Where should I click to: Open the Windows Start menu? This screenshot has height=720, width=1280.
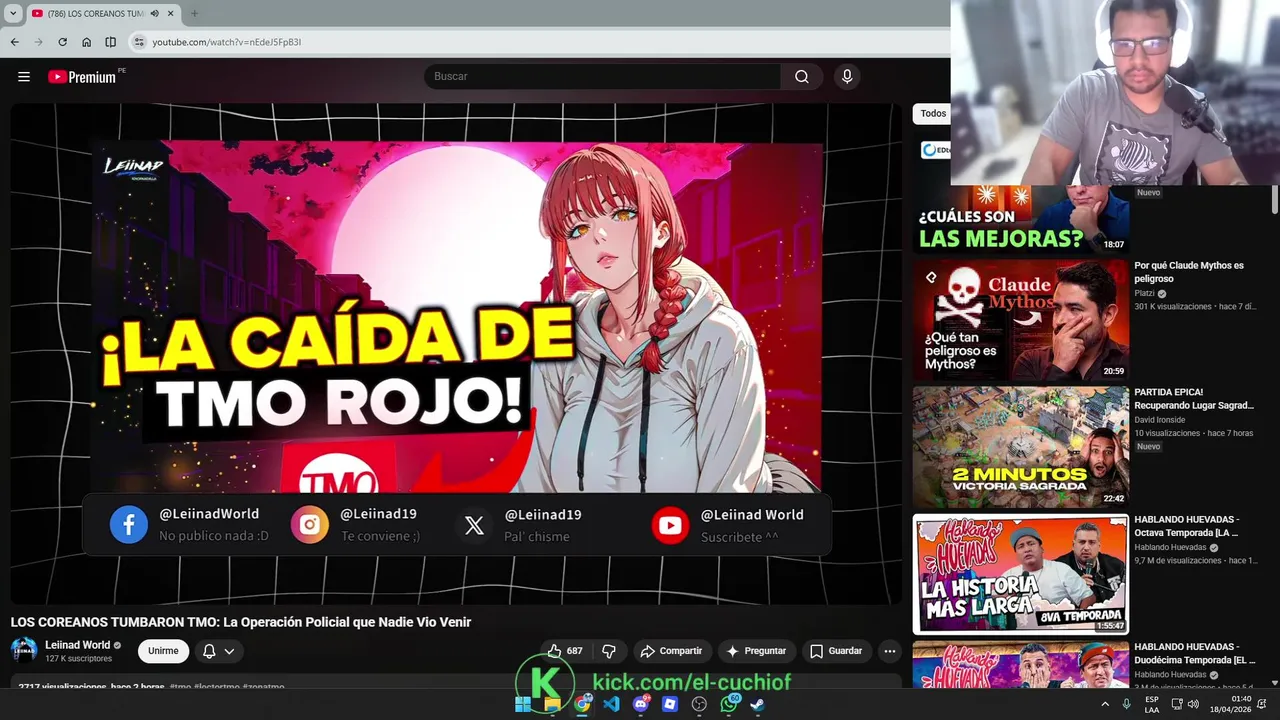tap(522, 704)
